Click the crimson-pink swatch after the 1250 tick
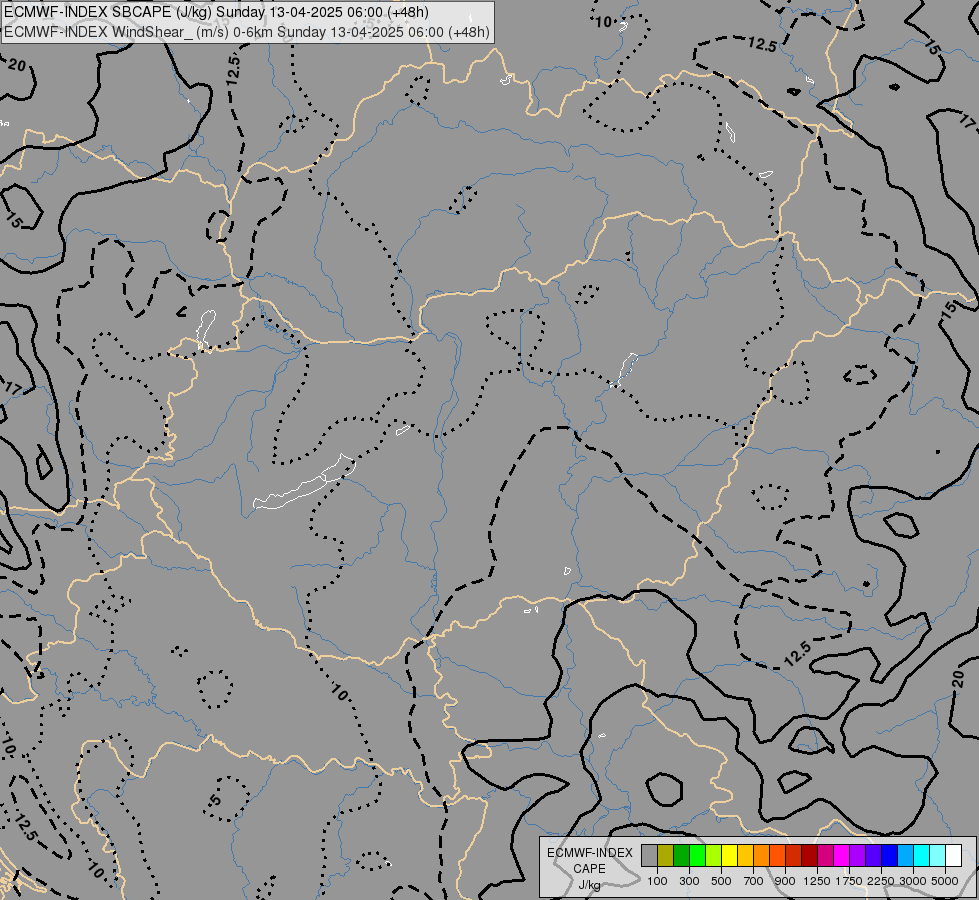 825,855
